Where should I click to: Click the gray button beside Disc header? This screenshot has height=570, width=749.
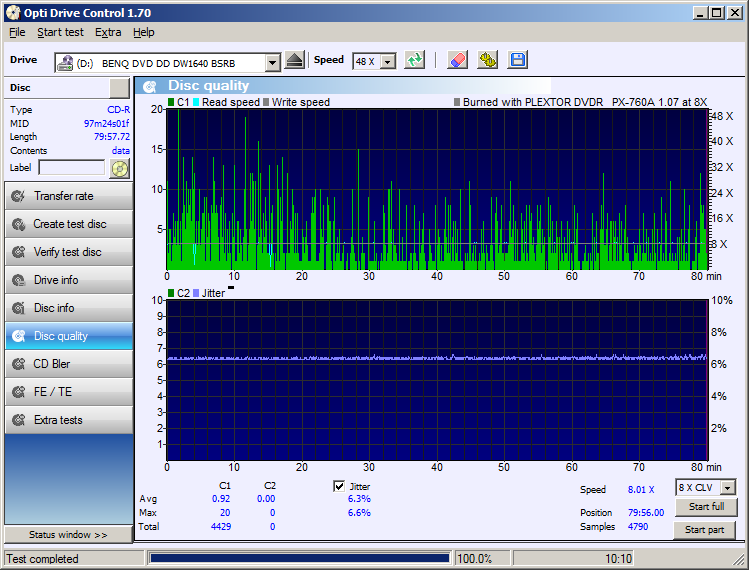[119, 88]
